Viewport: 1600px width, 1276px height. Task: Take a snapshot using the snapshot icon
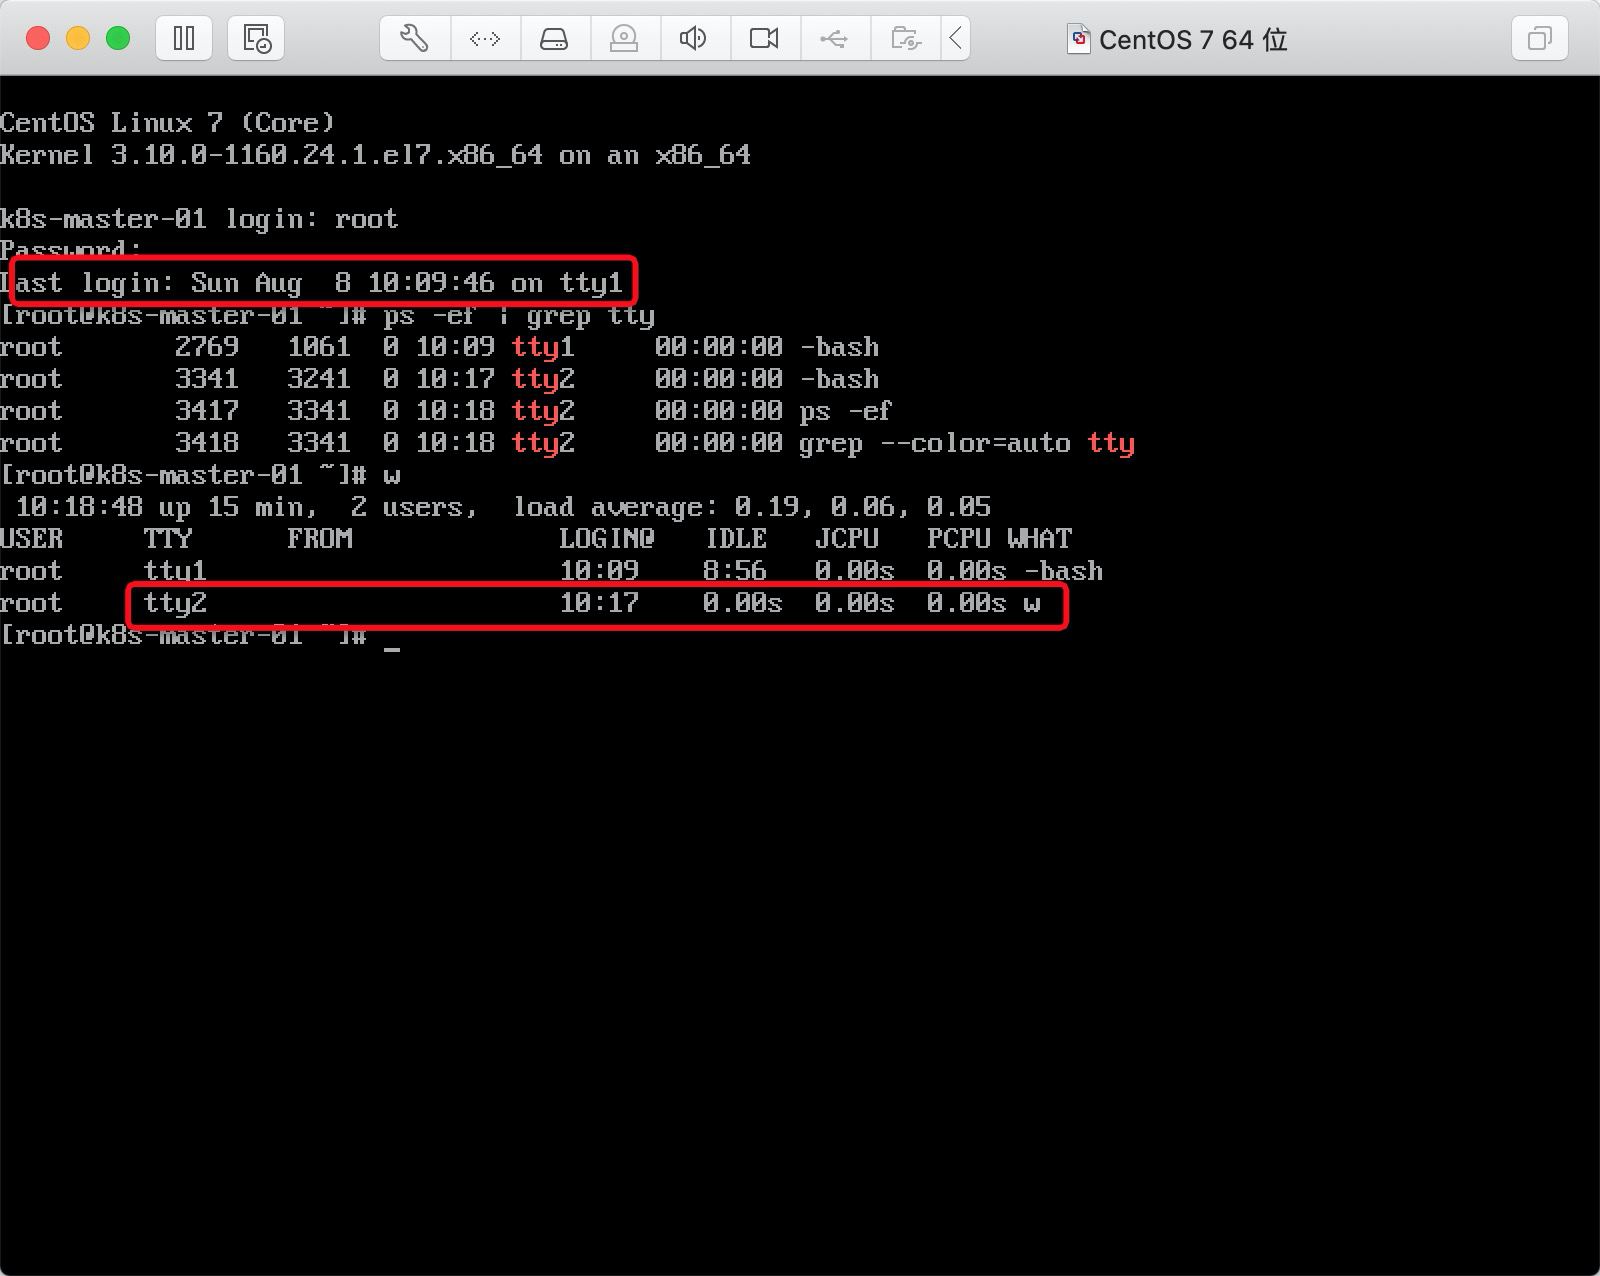point(255,38)
